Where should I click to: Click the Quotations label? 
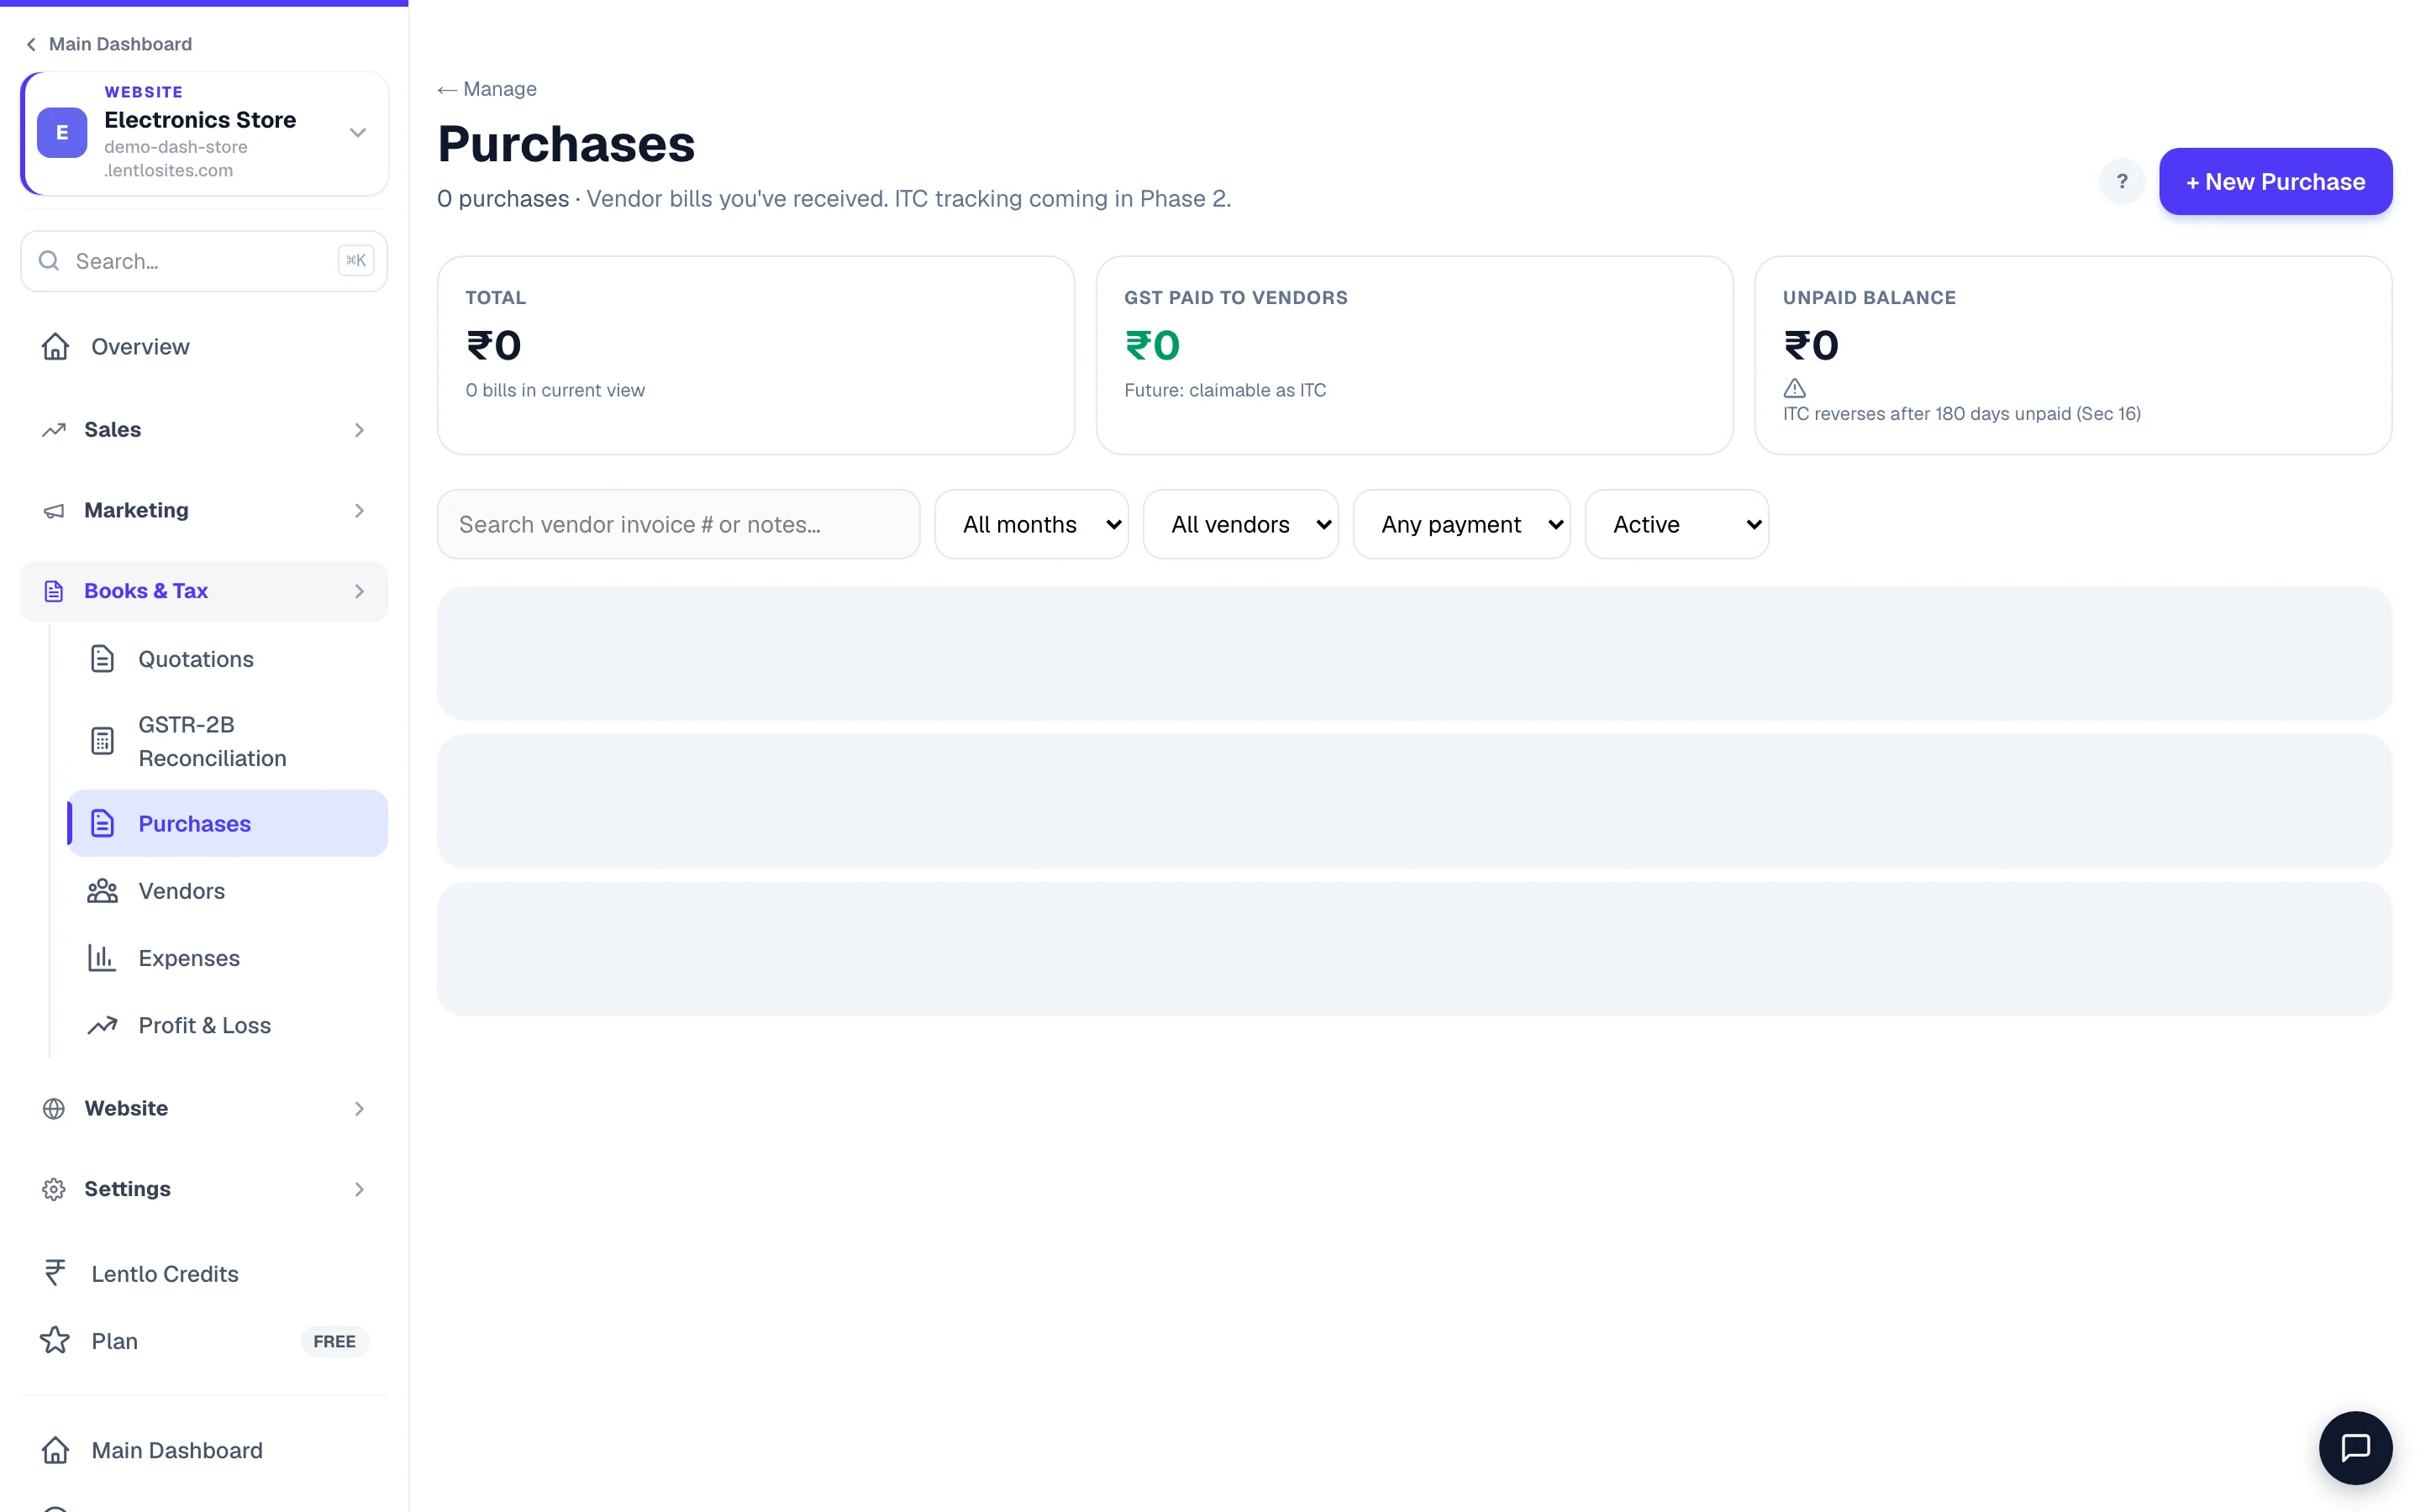coord(196,659)
